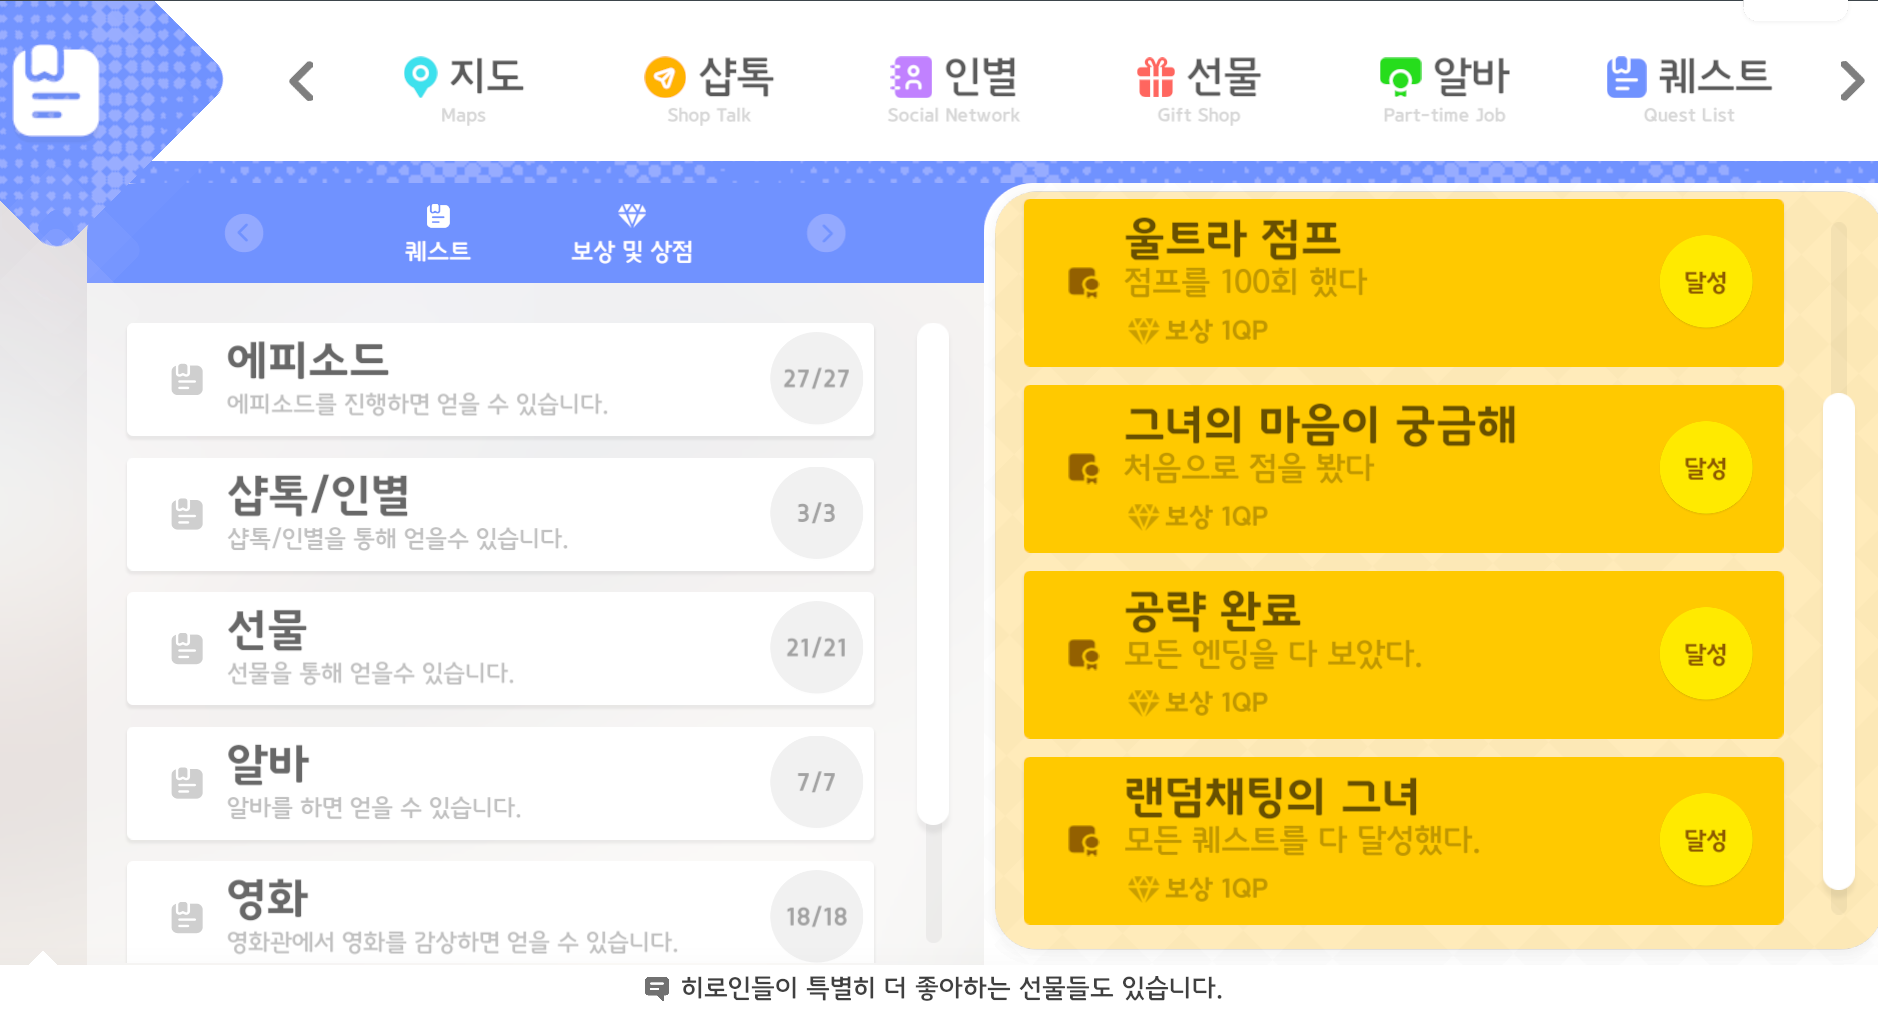The image size is (1878, 1009).
Task: Click the quest category list scrollbar
Action: click(933, 574)
